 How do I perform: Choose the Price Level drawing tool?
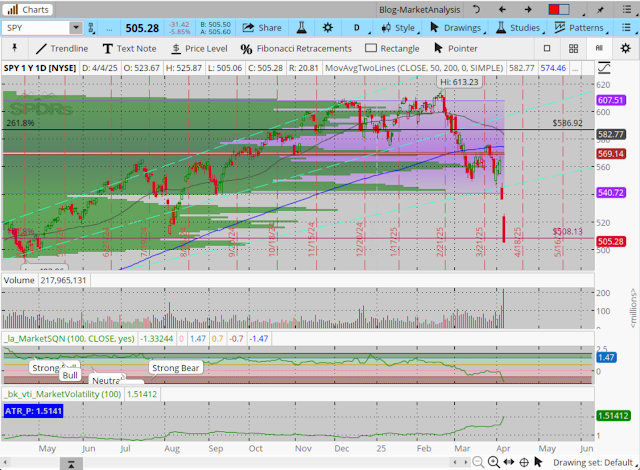point(199,49)
